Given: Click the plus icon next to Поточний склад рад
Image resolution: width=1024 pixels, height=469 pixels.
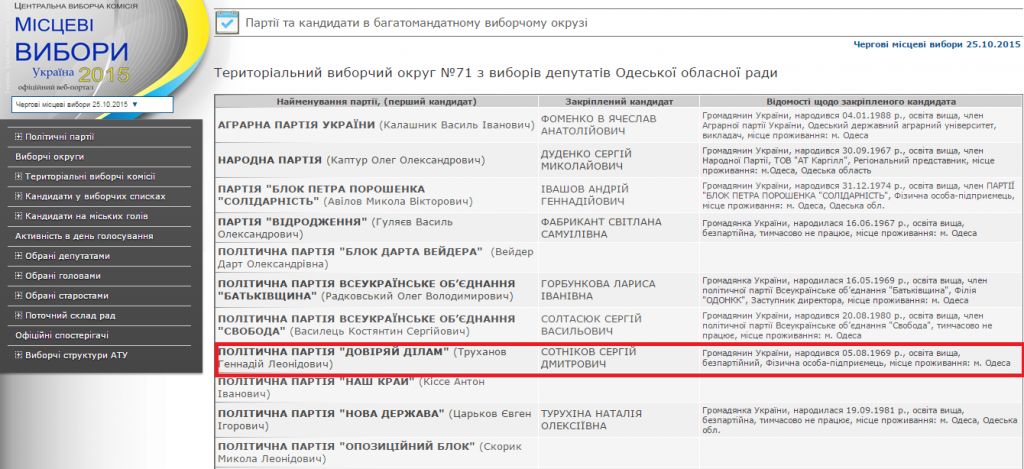Looking at the screenshot, I should point(19,316).
